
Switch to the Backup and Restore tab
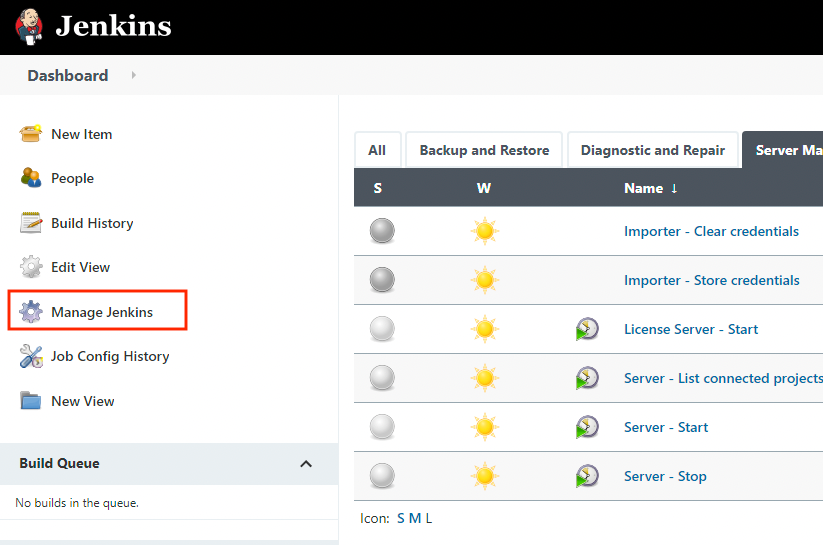tap(484, 150)
